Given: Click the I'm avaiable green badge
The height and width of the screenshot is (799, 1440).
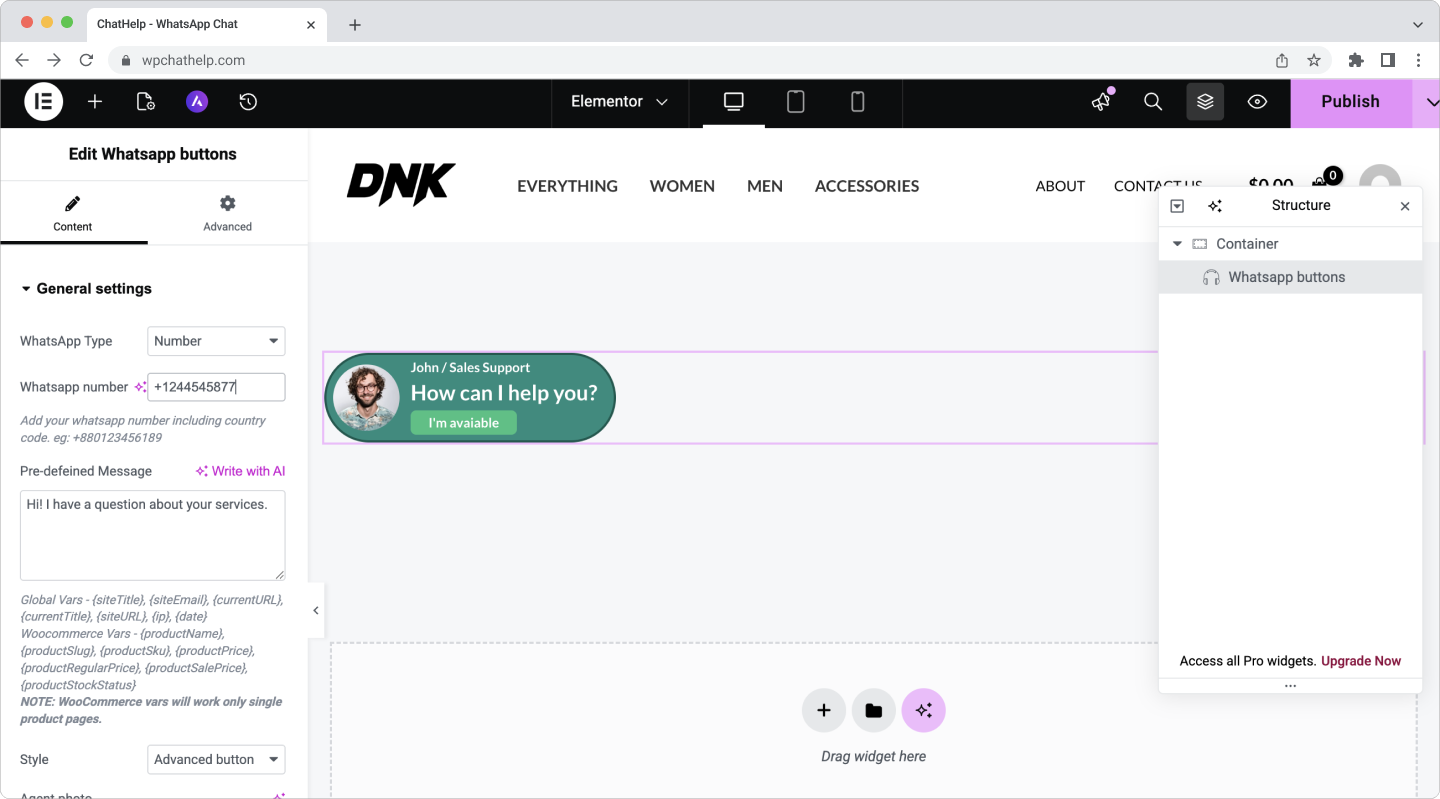Looking at the screenshot, I should coord(463,423).
